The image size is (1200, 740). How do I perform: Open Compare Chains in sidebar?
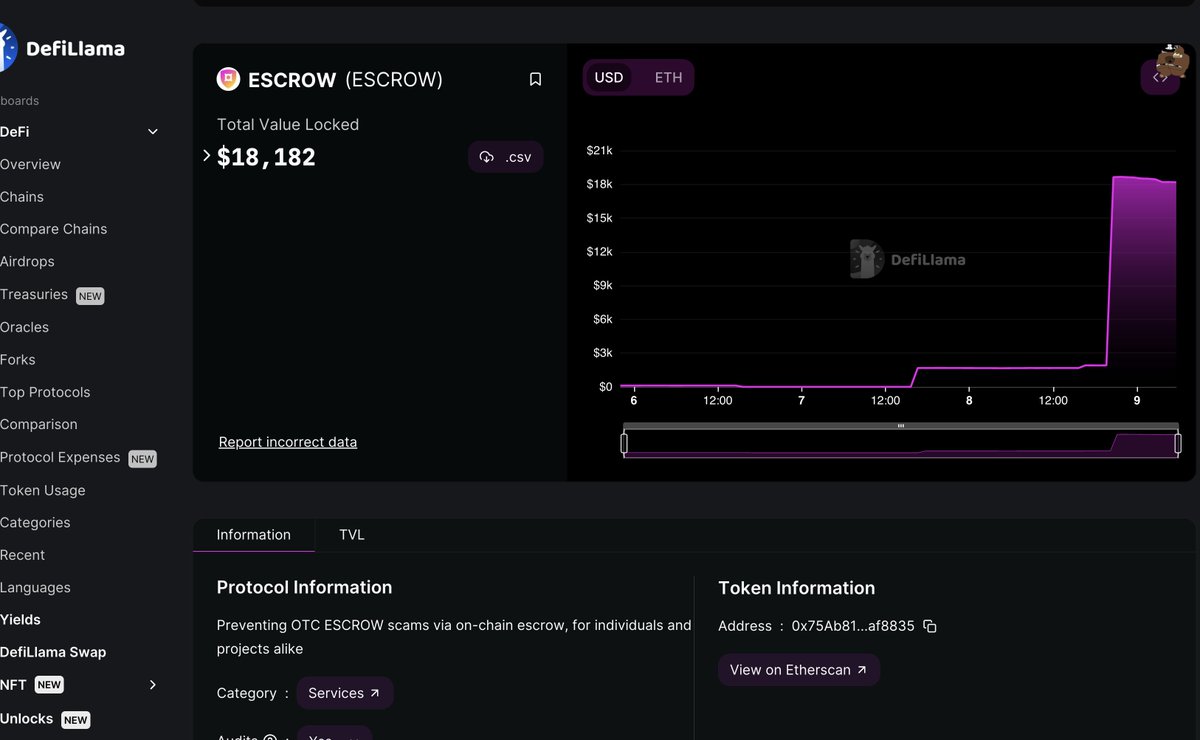53,229
